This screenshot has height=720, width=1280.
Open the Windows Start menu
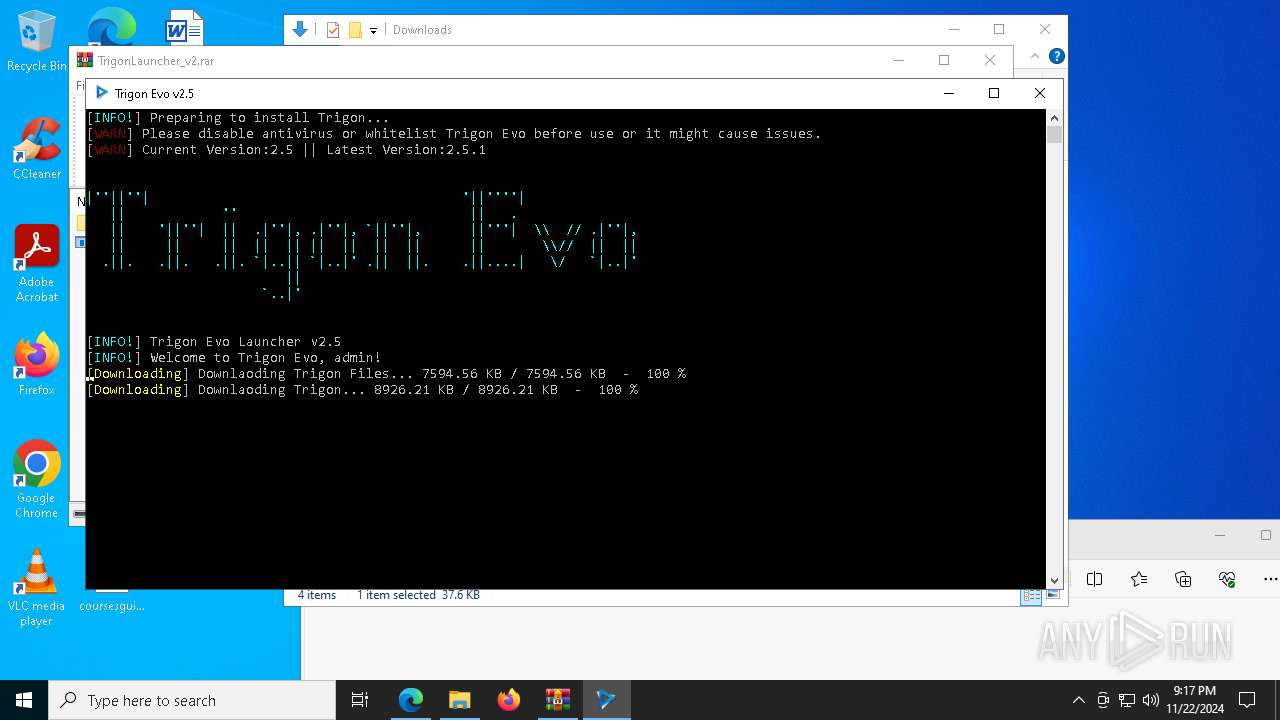point(24,700)
